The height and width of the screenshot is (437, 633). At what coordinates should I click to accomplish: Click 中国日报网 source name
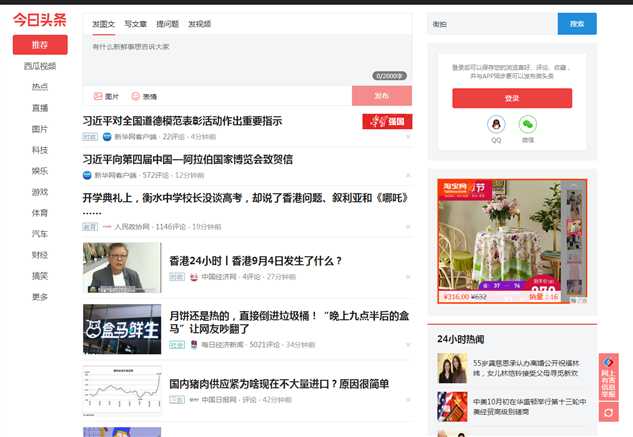219,400
